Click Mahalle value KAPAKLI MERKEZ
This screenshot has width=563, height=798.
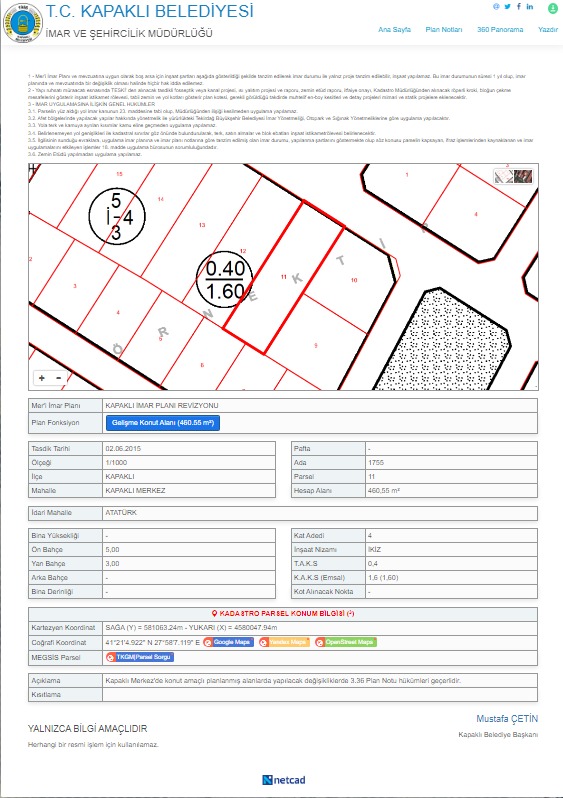coord(135,491)
